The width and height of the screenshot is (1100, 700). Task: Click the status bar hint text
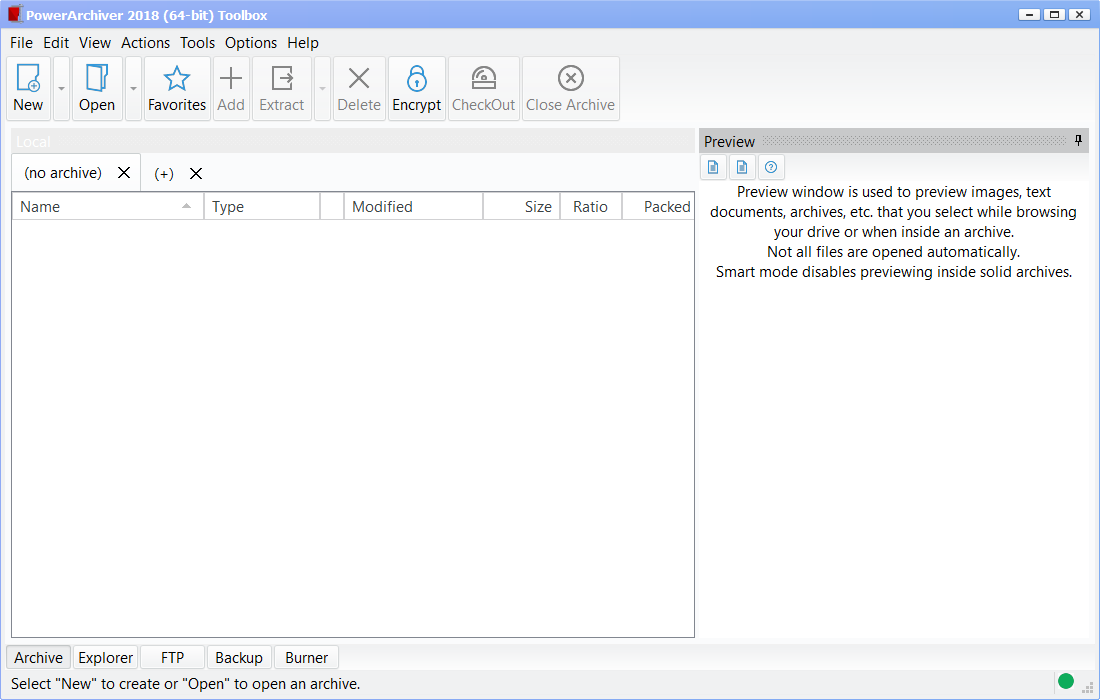[185, 684]
